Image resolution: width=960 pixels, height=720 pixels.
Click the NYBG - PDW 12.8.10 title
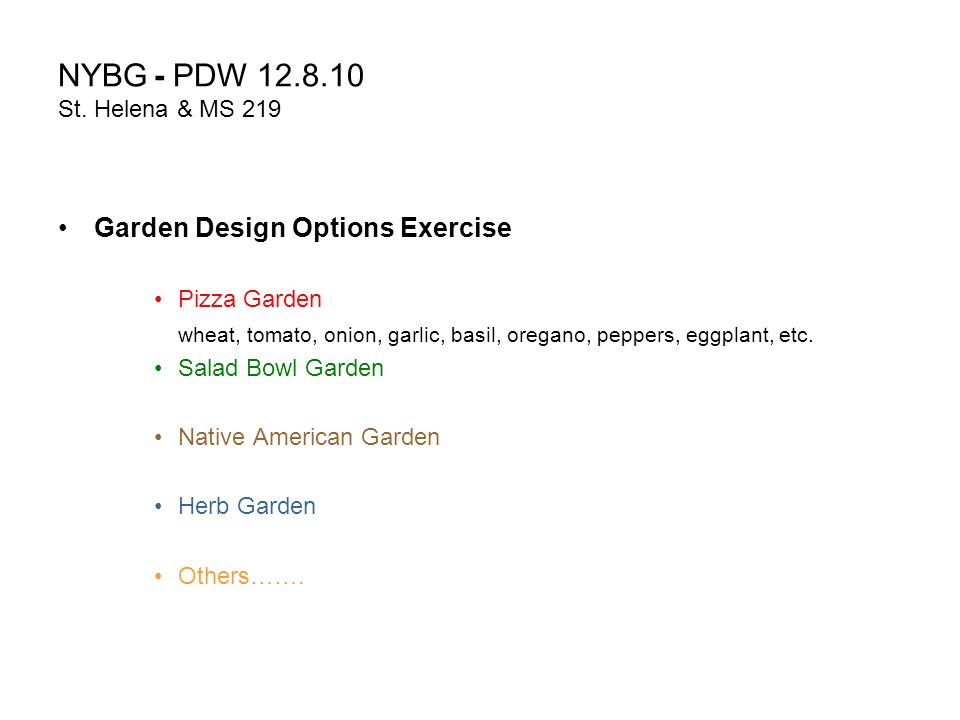[x=211, y=76]
